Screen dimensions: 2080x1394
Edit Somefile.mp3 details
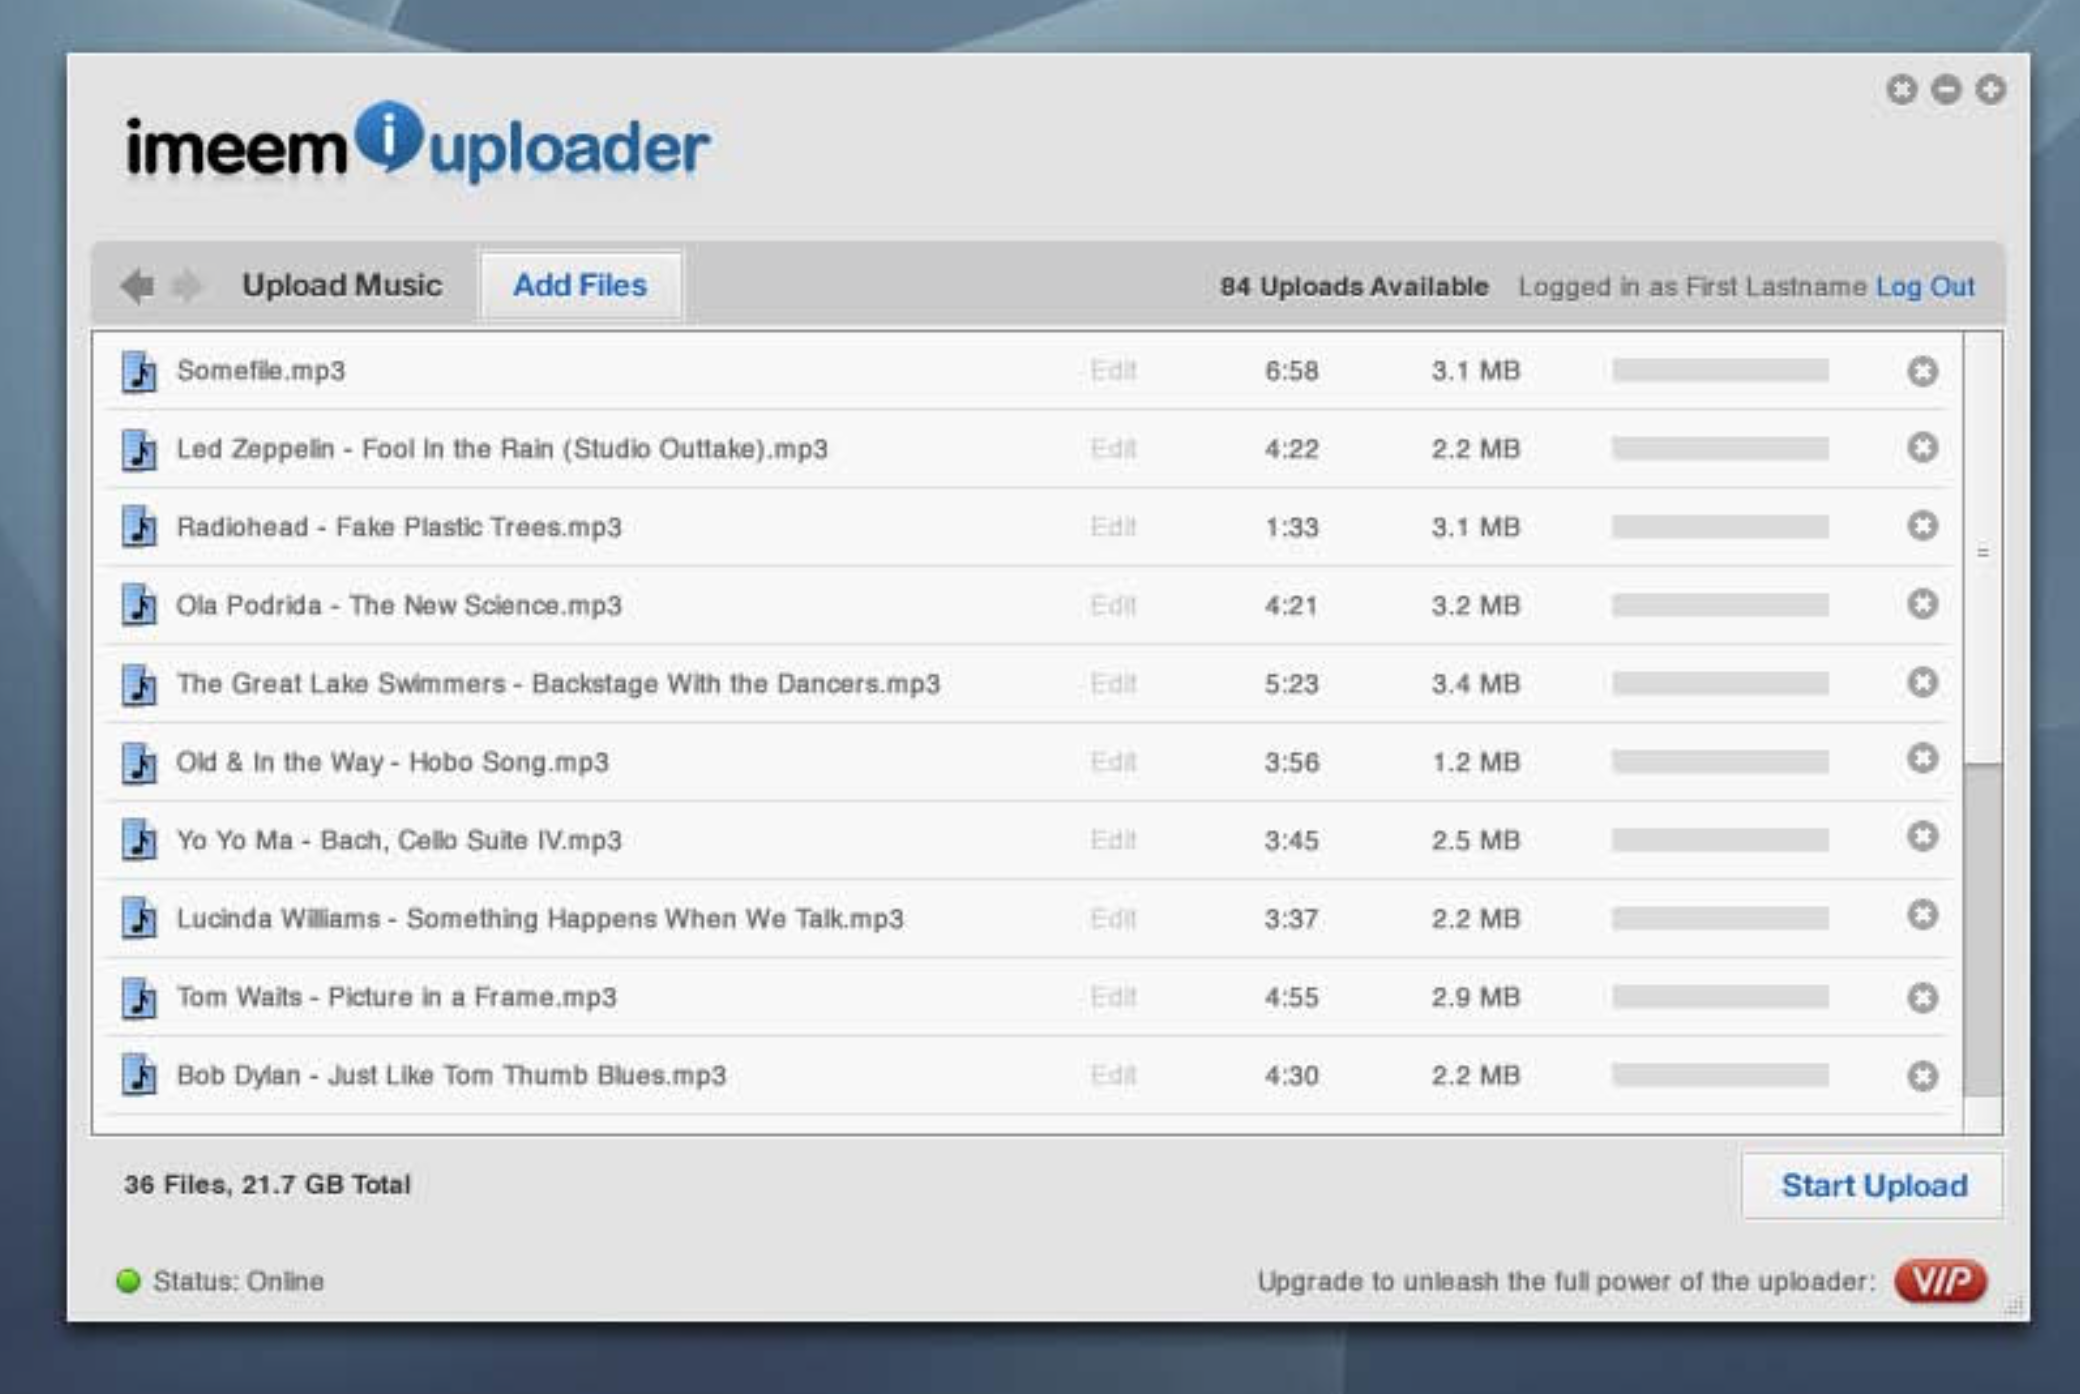(1113, 371)
